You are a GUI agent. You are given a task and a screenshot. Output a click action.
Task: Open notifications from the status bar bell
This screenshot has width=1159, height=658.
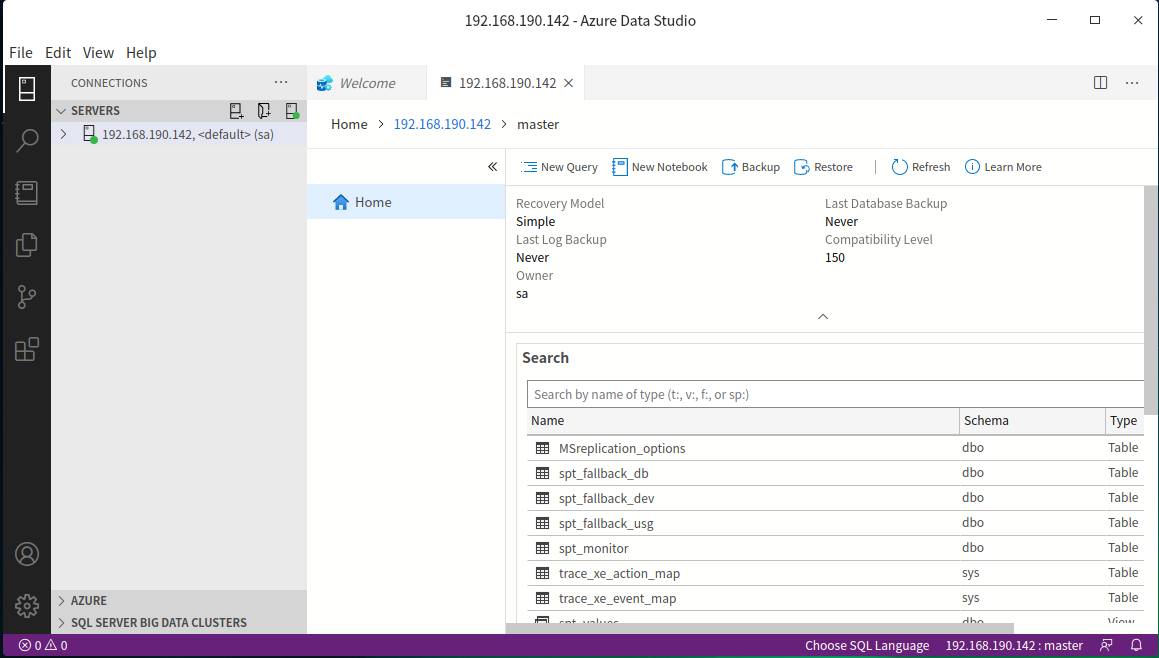point(1137,645)
